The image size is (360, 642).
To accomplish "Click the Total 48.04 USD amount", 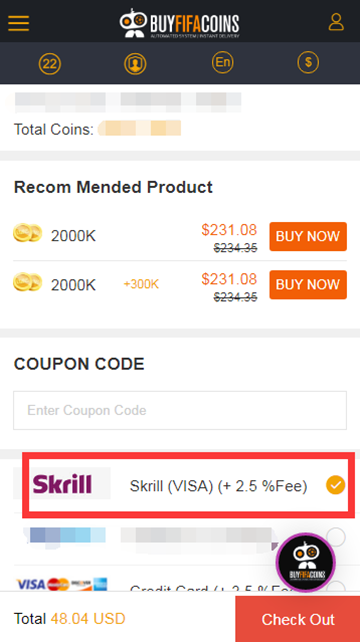I will click(88, 619).
